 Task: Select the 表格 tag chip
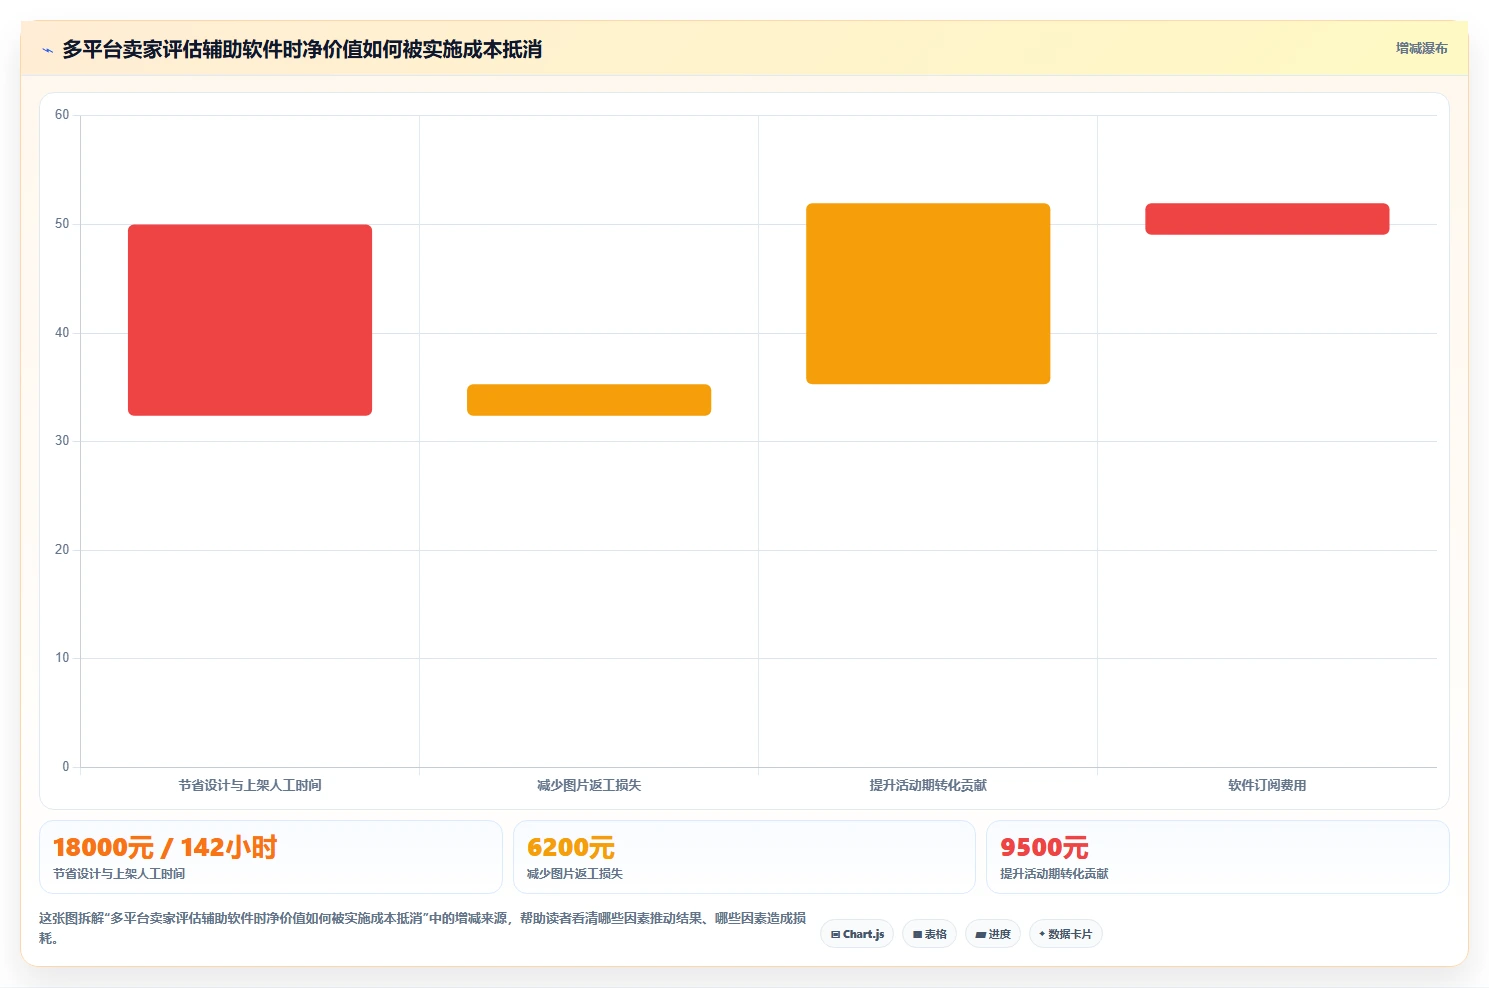click(929, 934)
